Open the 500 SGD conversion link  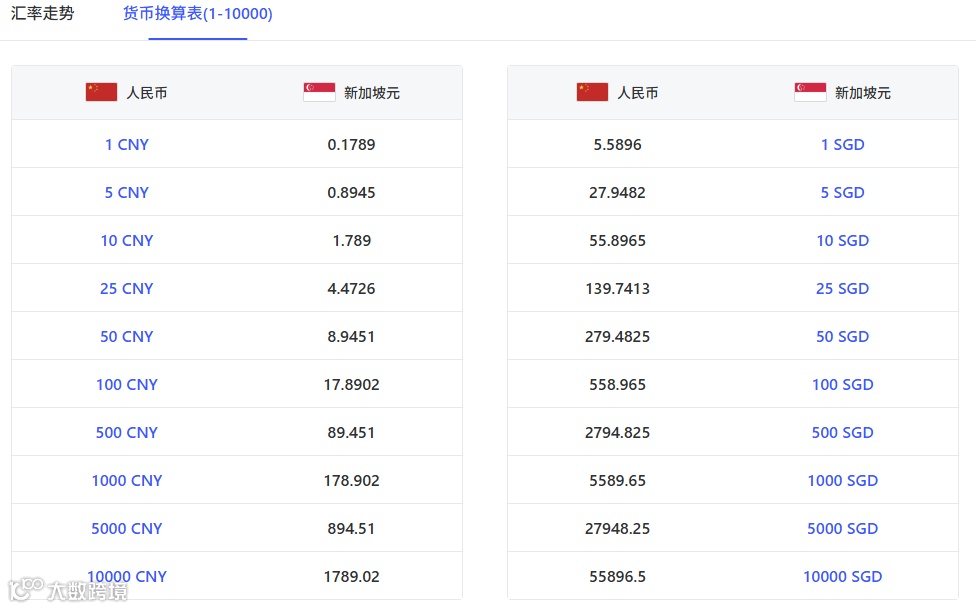coord(843,432)
